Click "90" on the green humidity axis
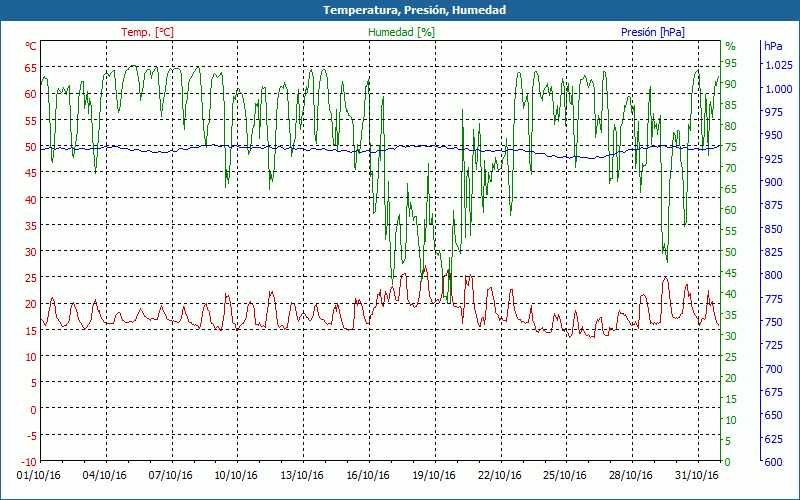800x500 pixels. (x=731, y=84)
